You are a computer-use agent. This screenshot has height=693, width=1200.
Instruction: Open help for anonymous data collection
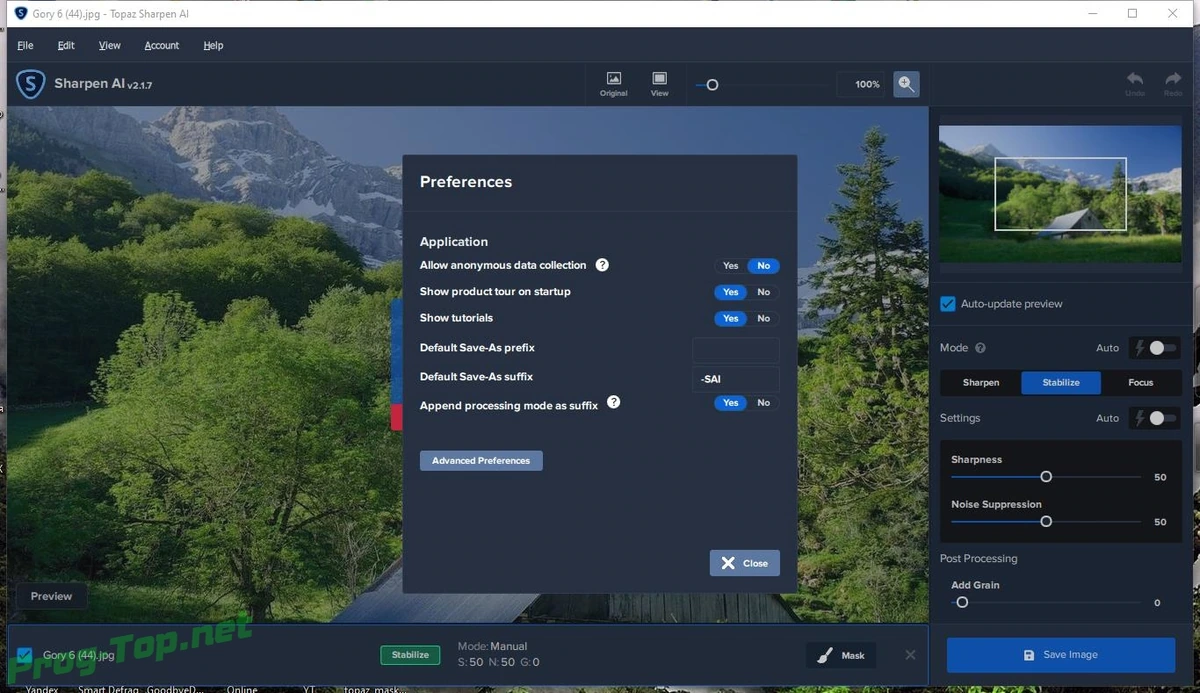coord(602,265)
